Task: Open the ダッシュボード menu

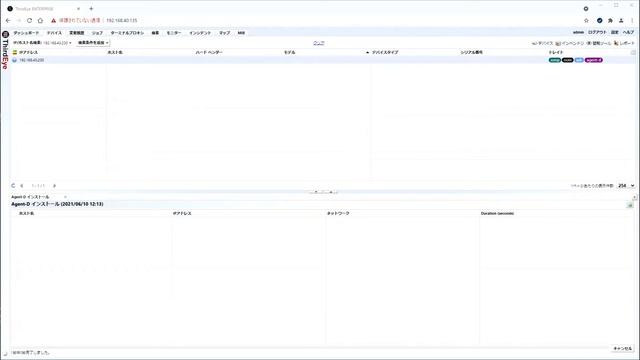Action: tap(26, 33)
